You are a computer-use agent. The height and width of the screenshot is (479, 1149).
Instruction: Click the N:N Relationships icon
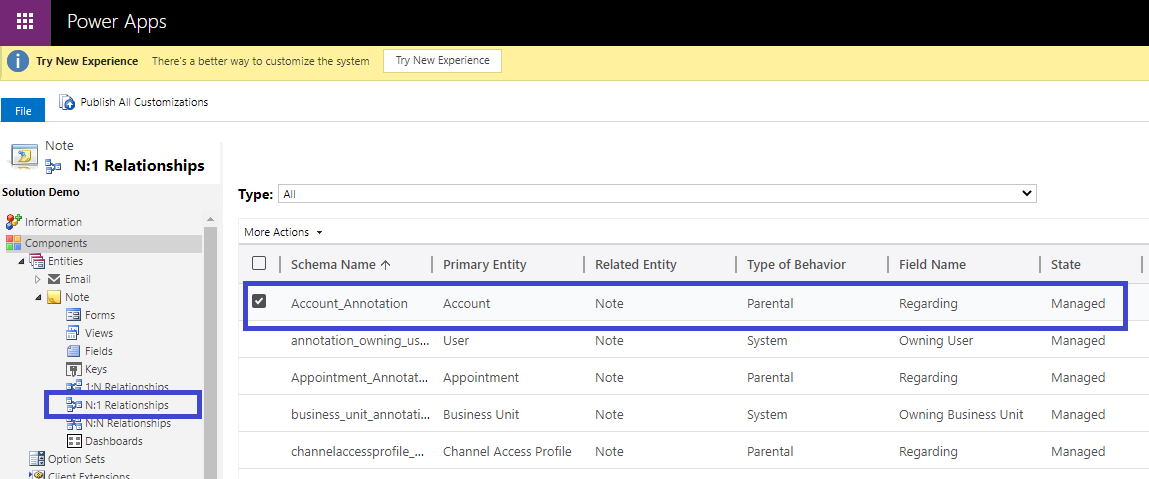(x=73, y=423)
